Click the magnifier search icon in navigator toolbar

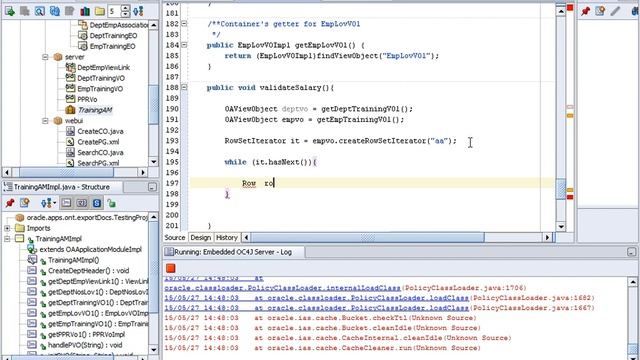tap(40, 11)
